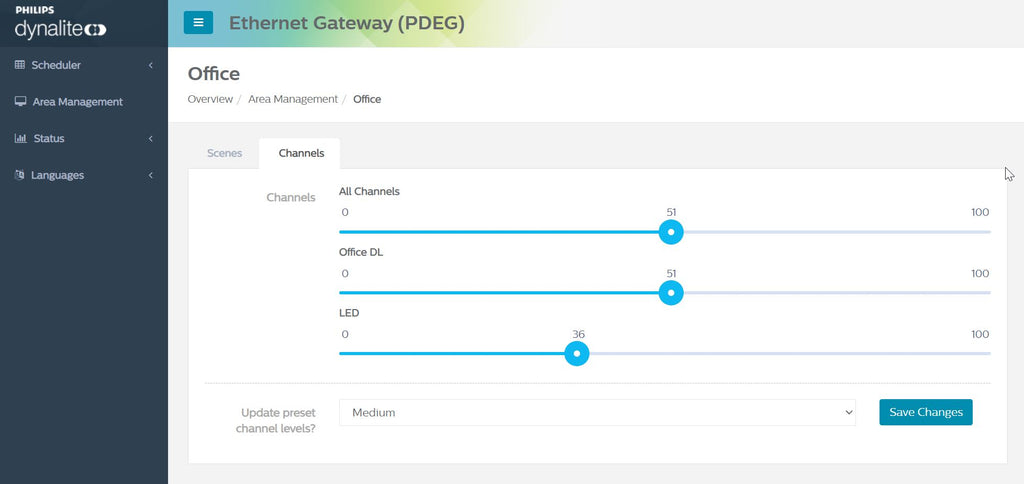This screenshot has width=1024, height=484.
Task: Expand the Status menu chevron
Action: 151,138
